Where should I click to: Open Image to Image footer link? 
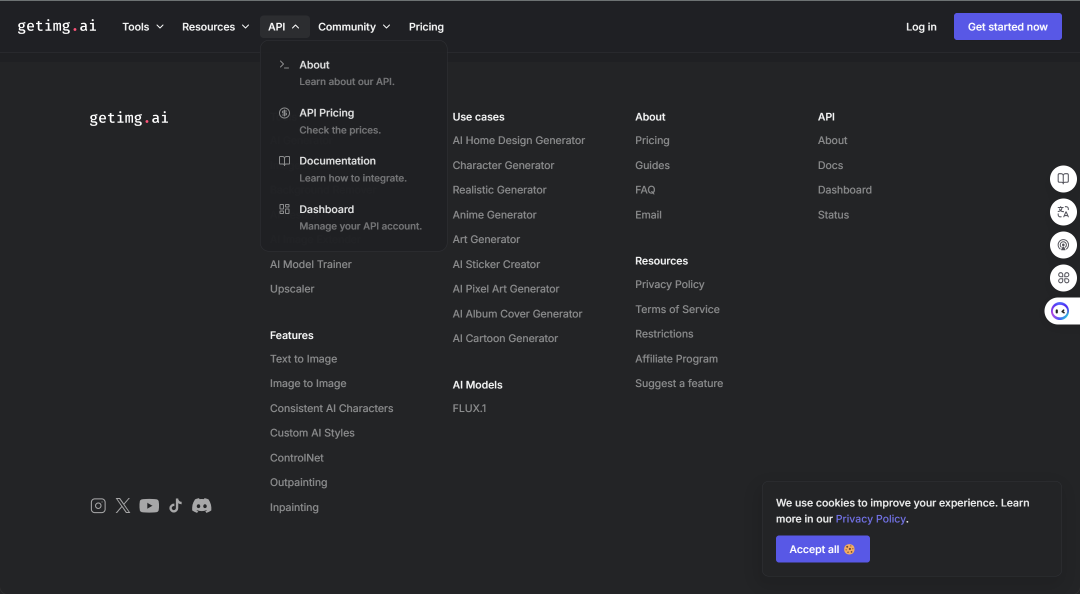pos(308,384)
